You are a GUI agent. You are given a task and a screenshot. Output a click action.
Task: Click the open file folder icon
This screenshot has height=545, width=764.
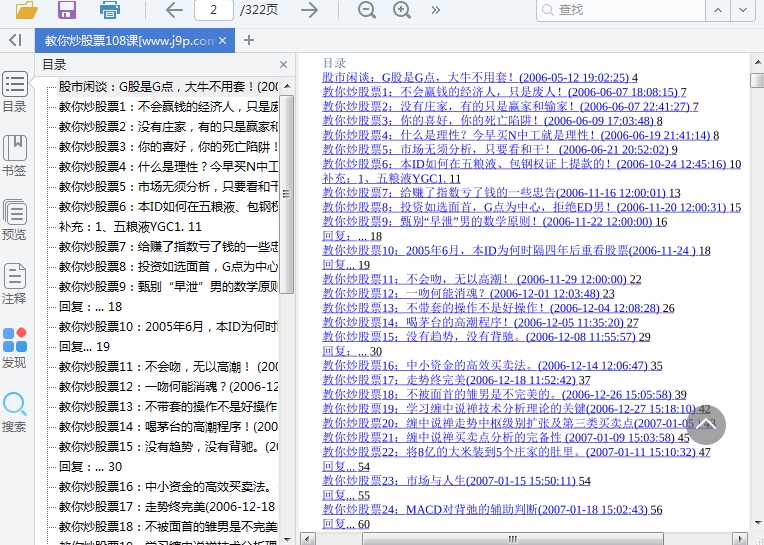[x=26, y=10]
